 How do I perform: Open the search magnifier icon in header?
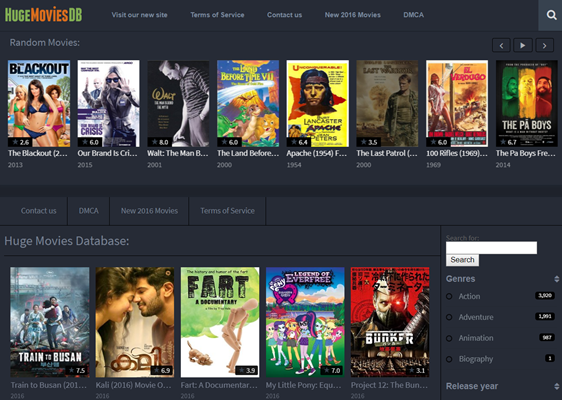click(x=551, y=15)
